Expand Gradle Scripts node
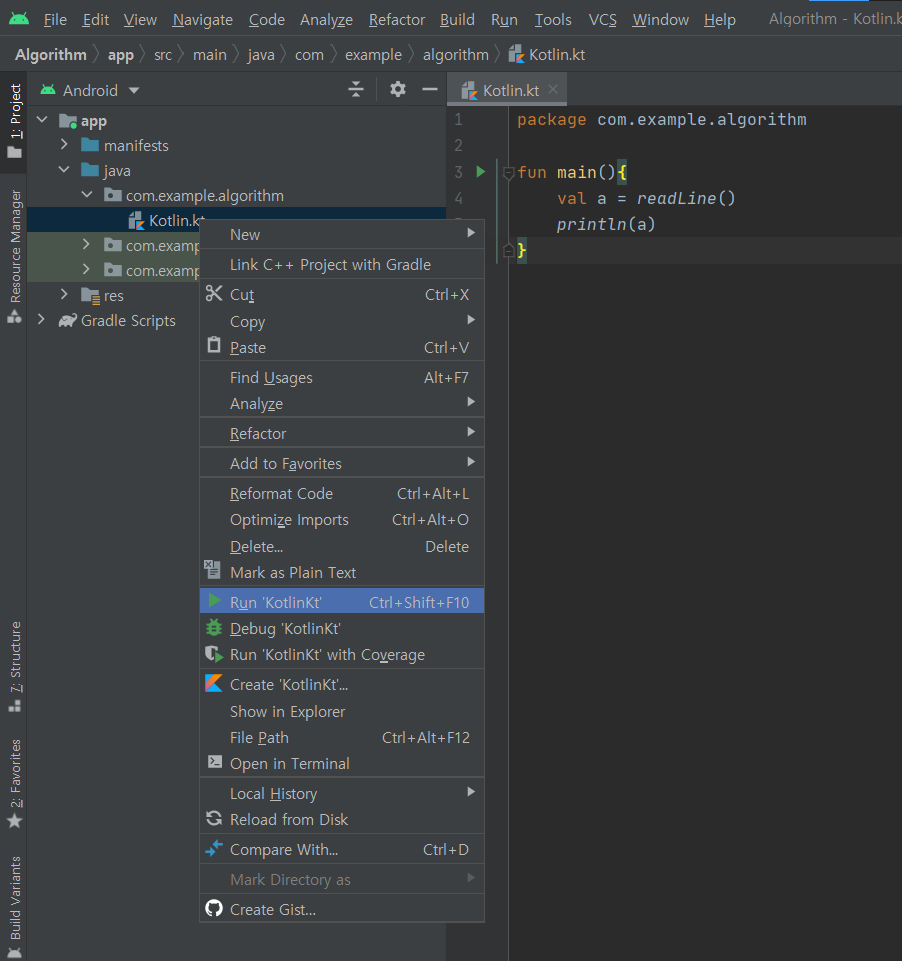 point(41,319)
